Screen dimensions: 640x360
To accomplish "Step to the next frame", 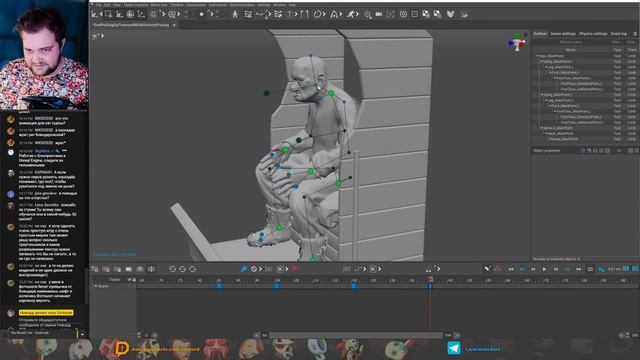I will point(556,269).
